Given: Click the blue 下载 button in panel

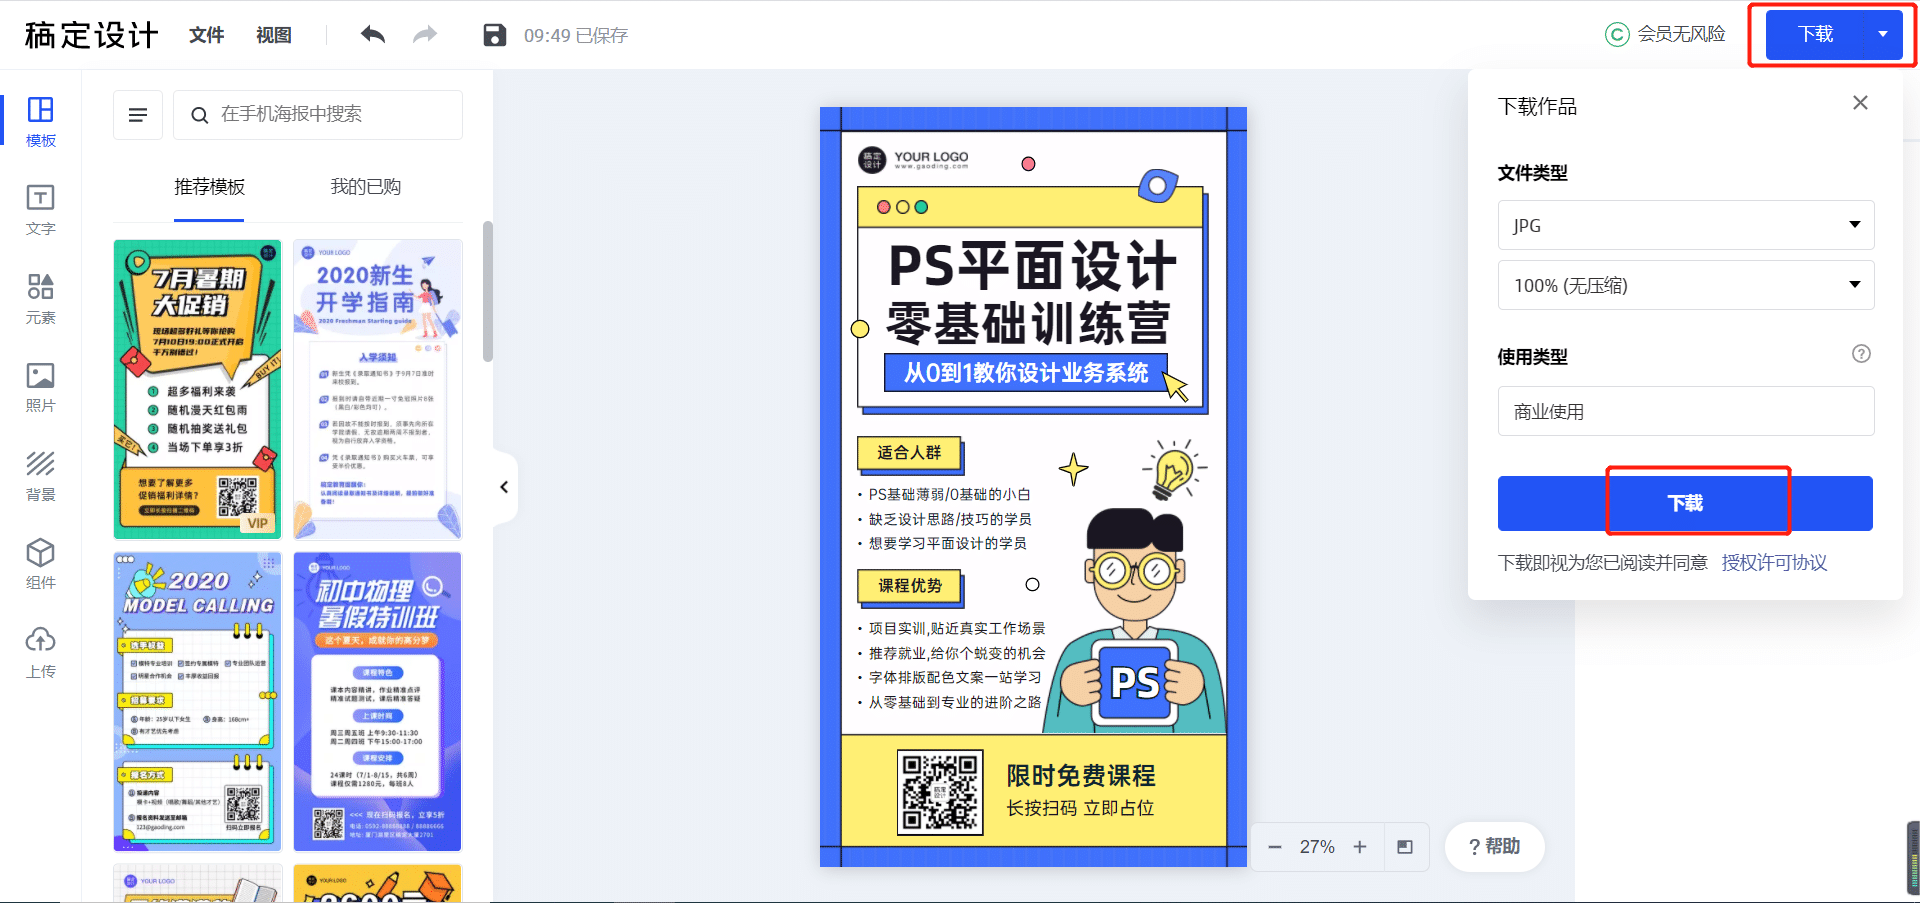Looking at the screenshot, I should click(x=1685, y=503).
